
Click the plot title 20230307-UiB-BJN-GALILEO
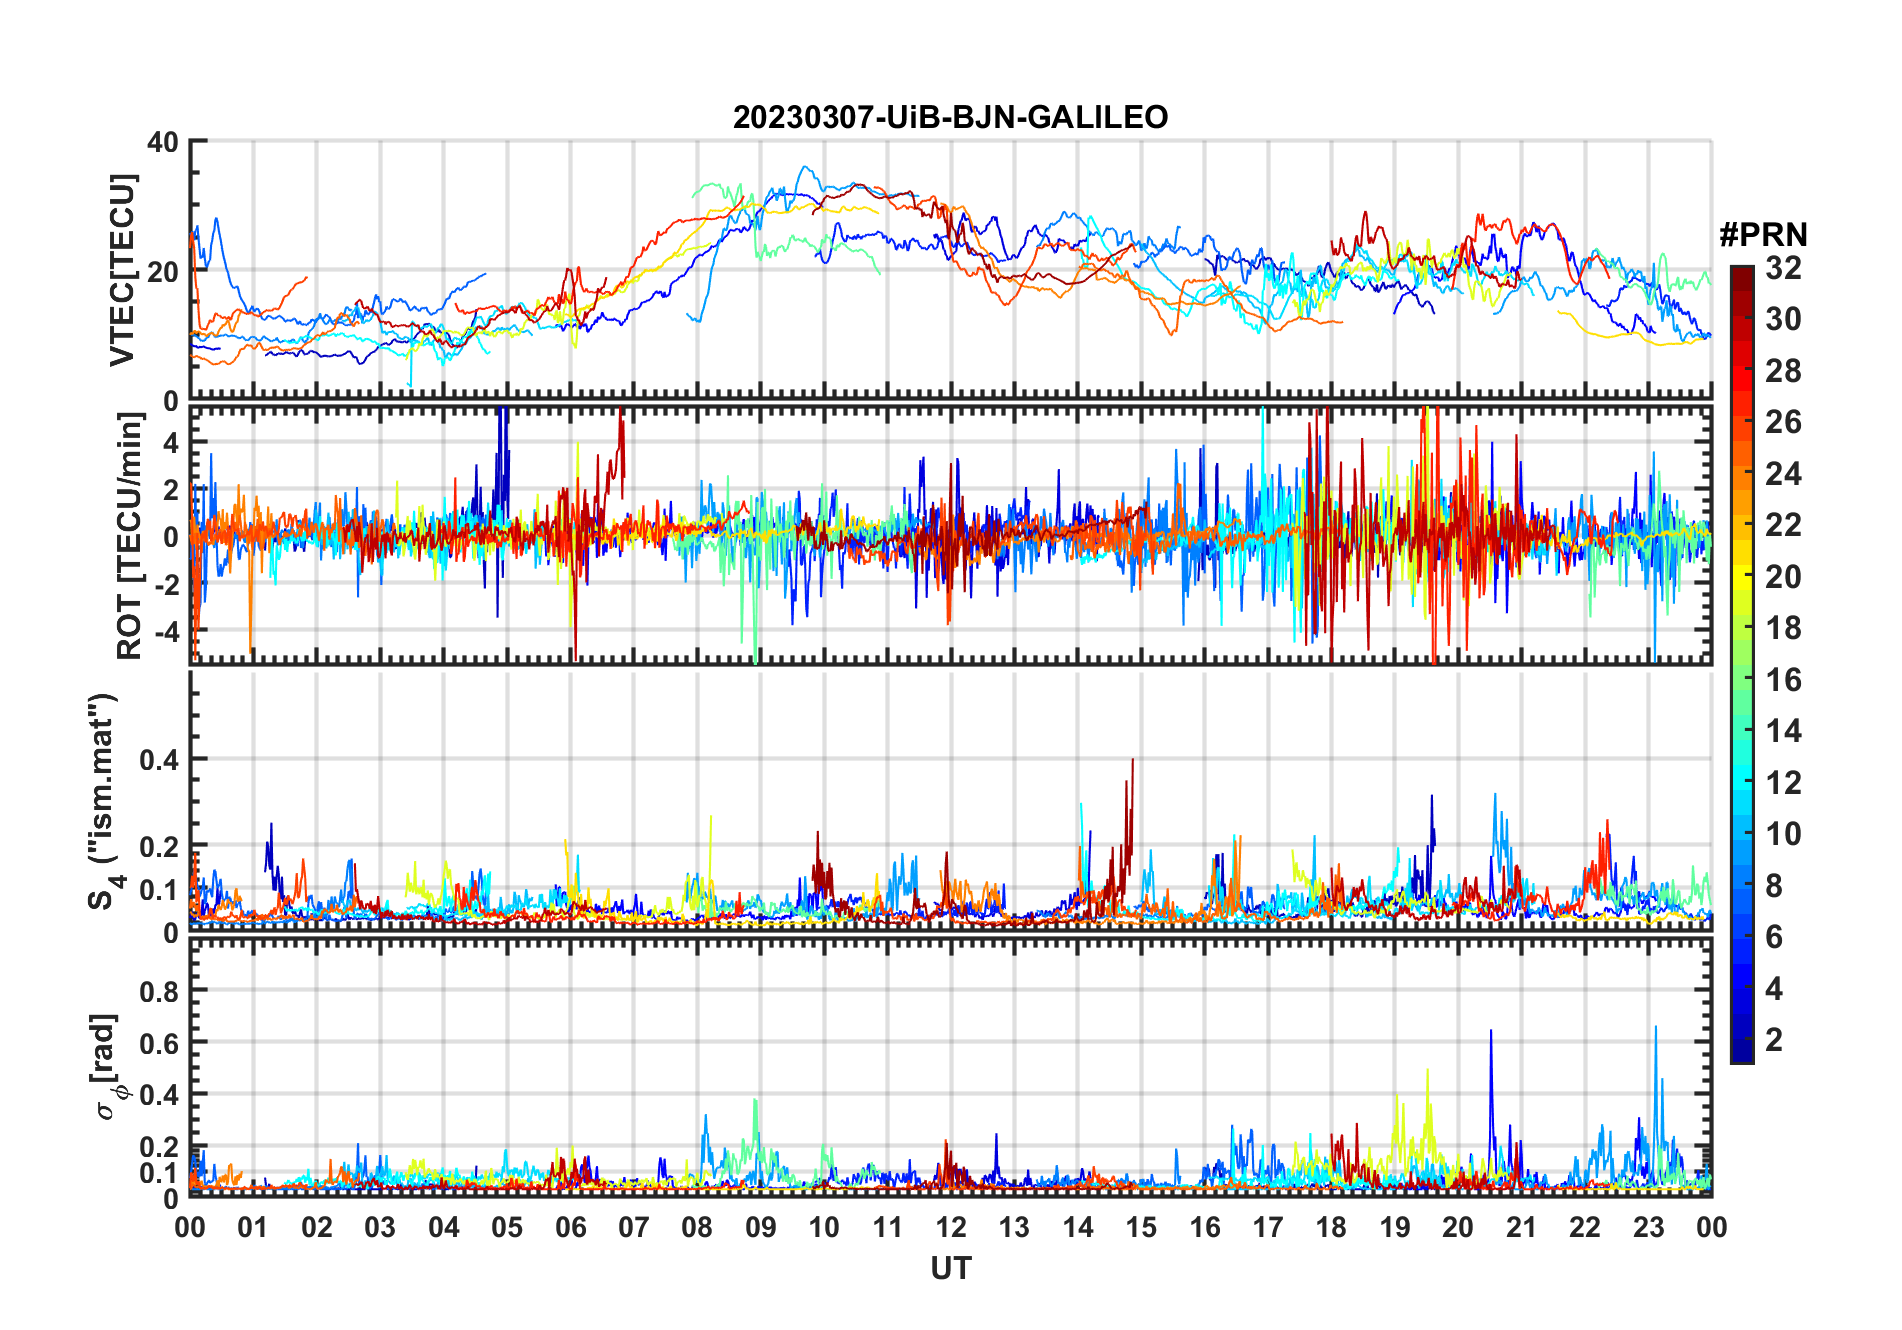coord(950,117)
